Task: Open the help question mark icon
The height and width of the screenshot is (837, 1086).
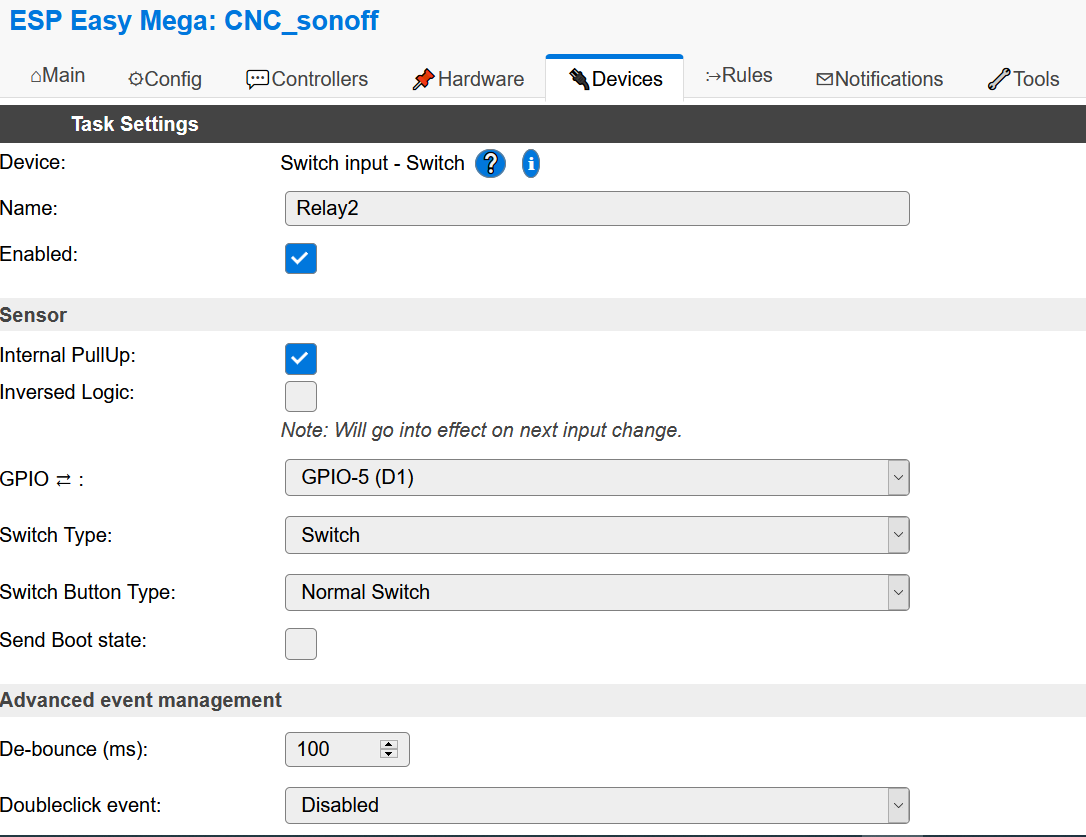Action: (490, 164)
